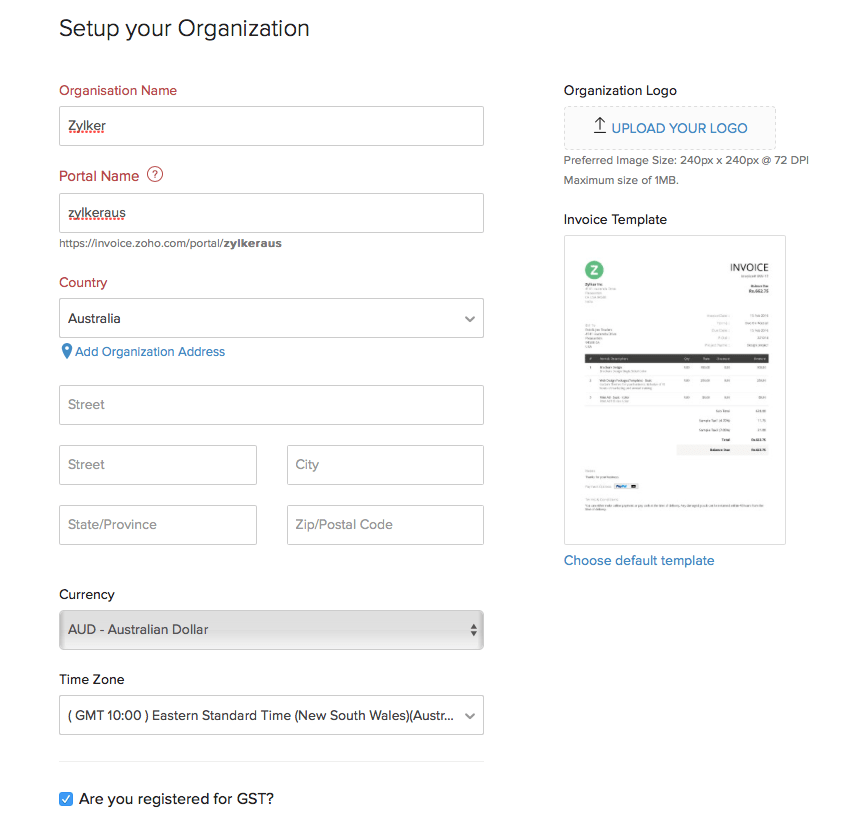This screenshot has width=866, height=820.
Task: Focus the Organisation Name field containing Zylker
Action: tap(271, 126)
